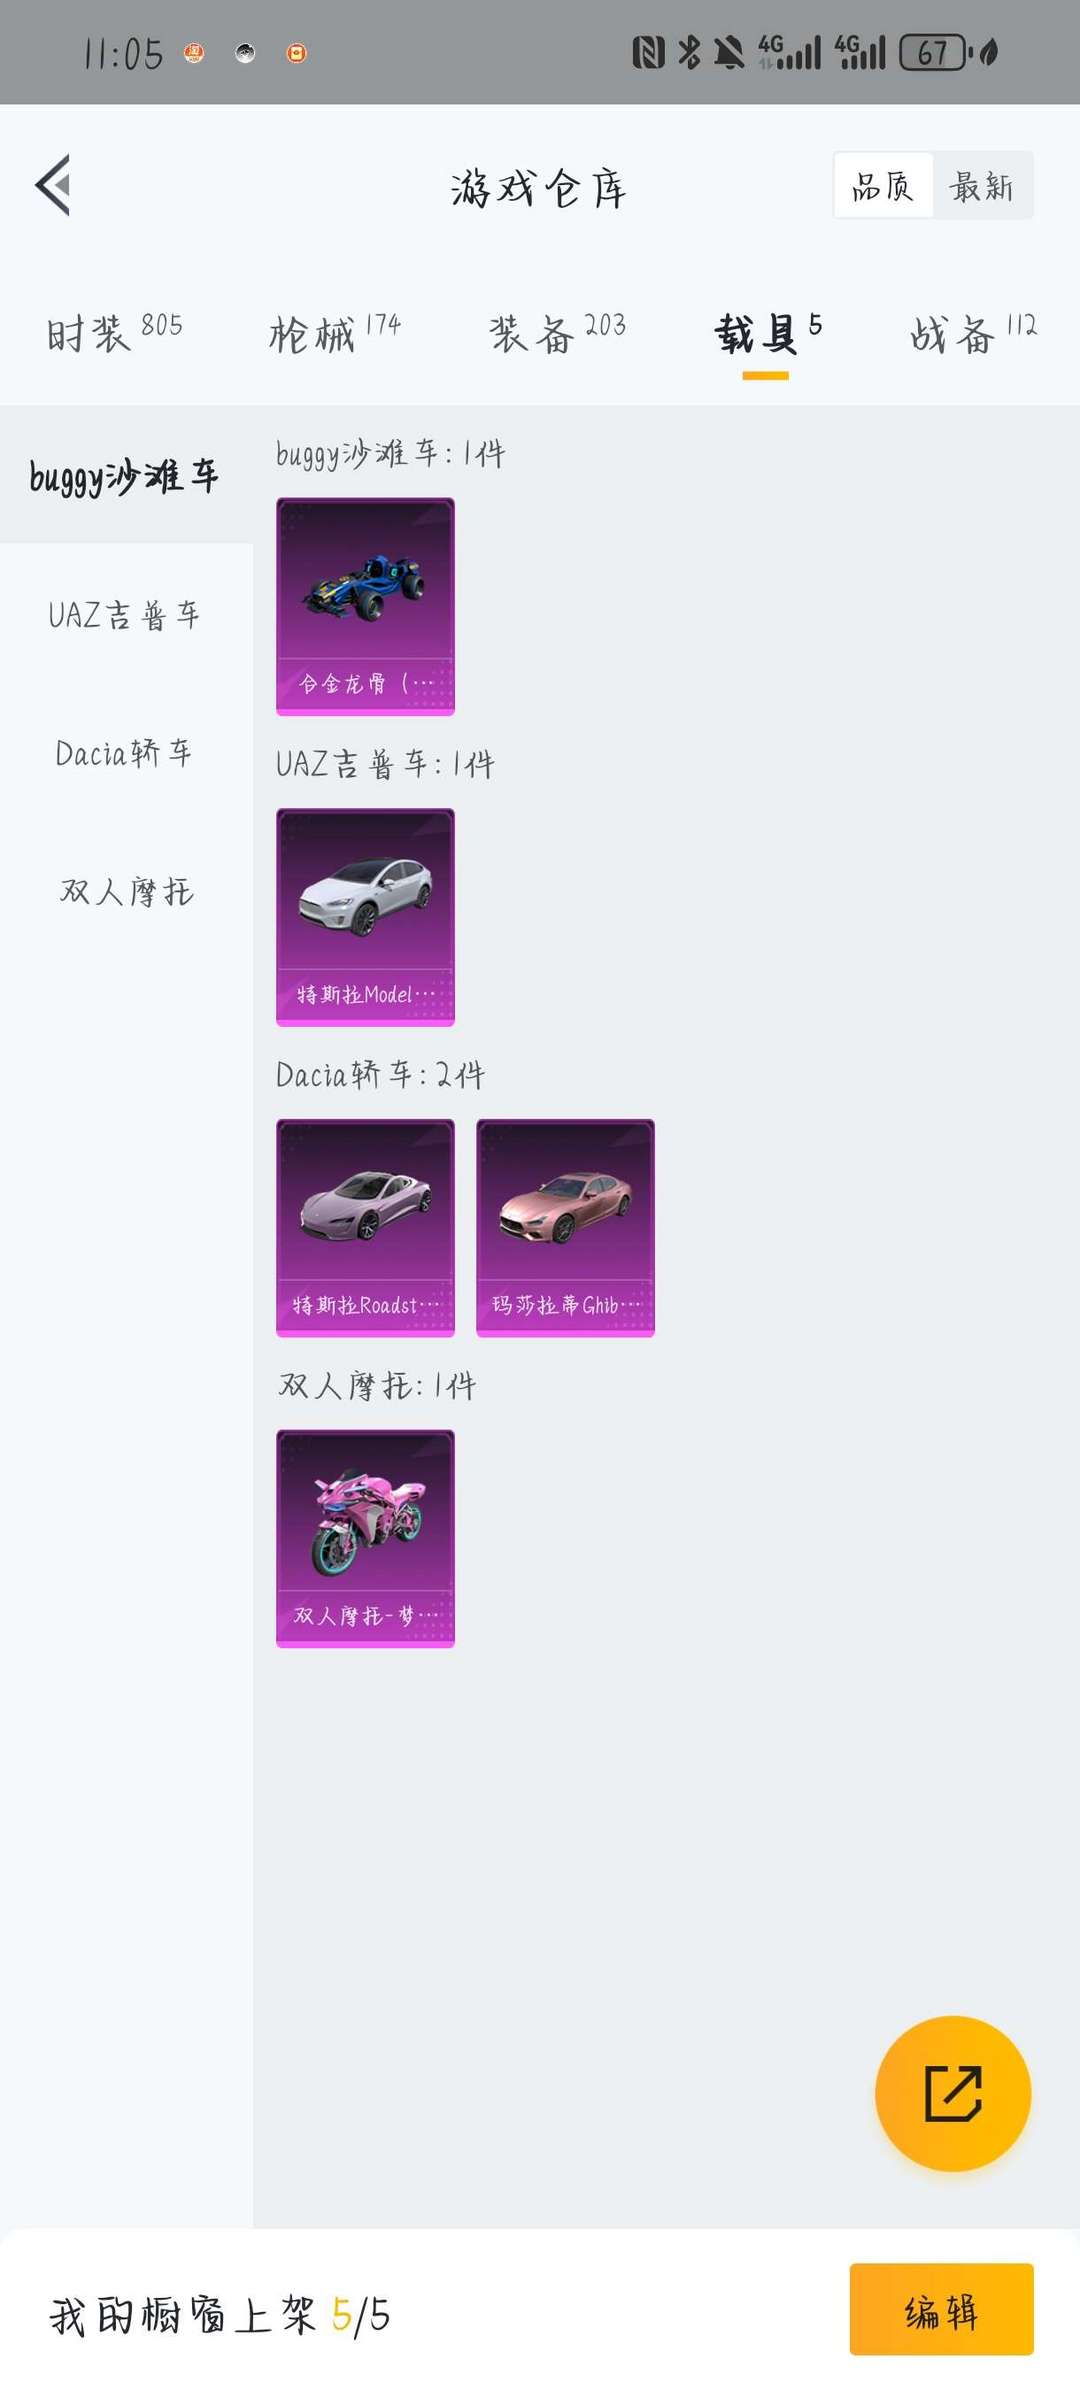Tap the battery level indicator
Image resolution: width=1080 pixels, height=2390 pixels.
coord(935,52)
